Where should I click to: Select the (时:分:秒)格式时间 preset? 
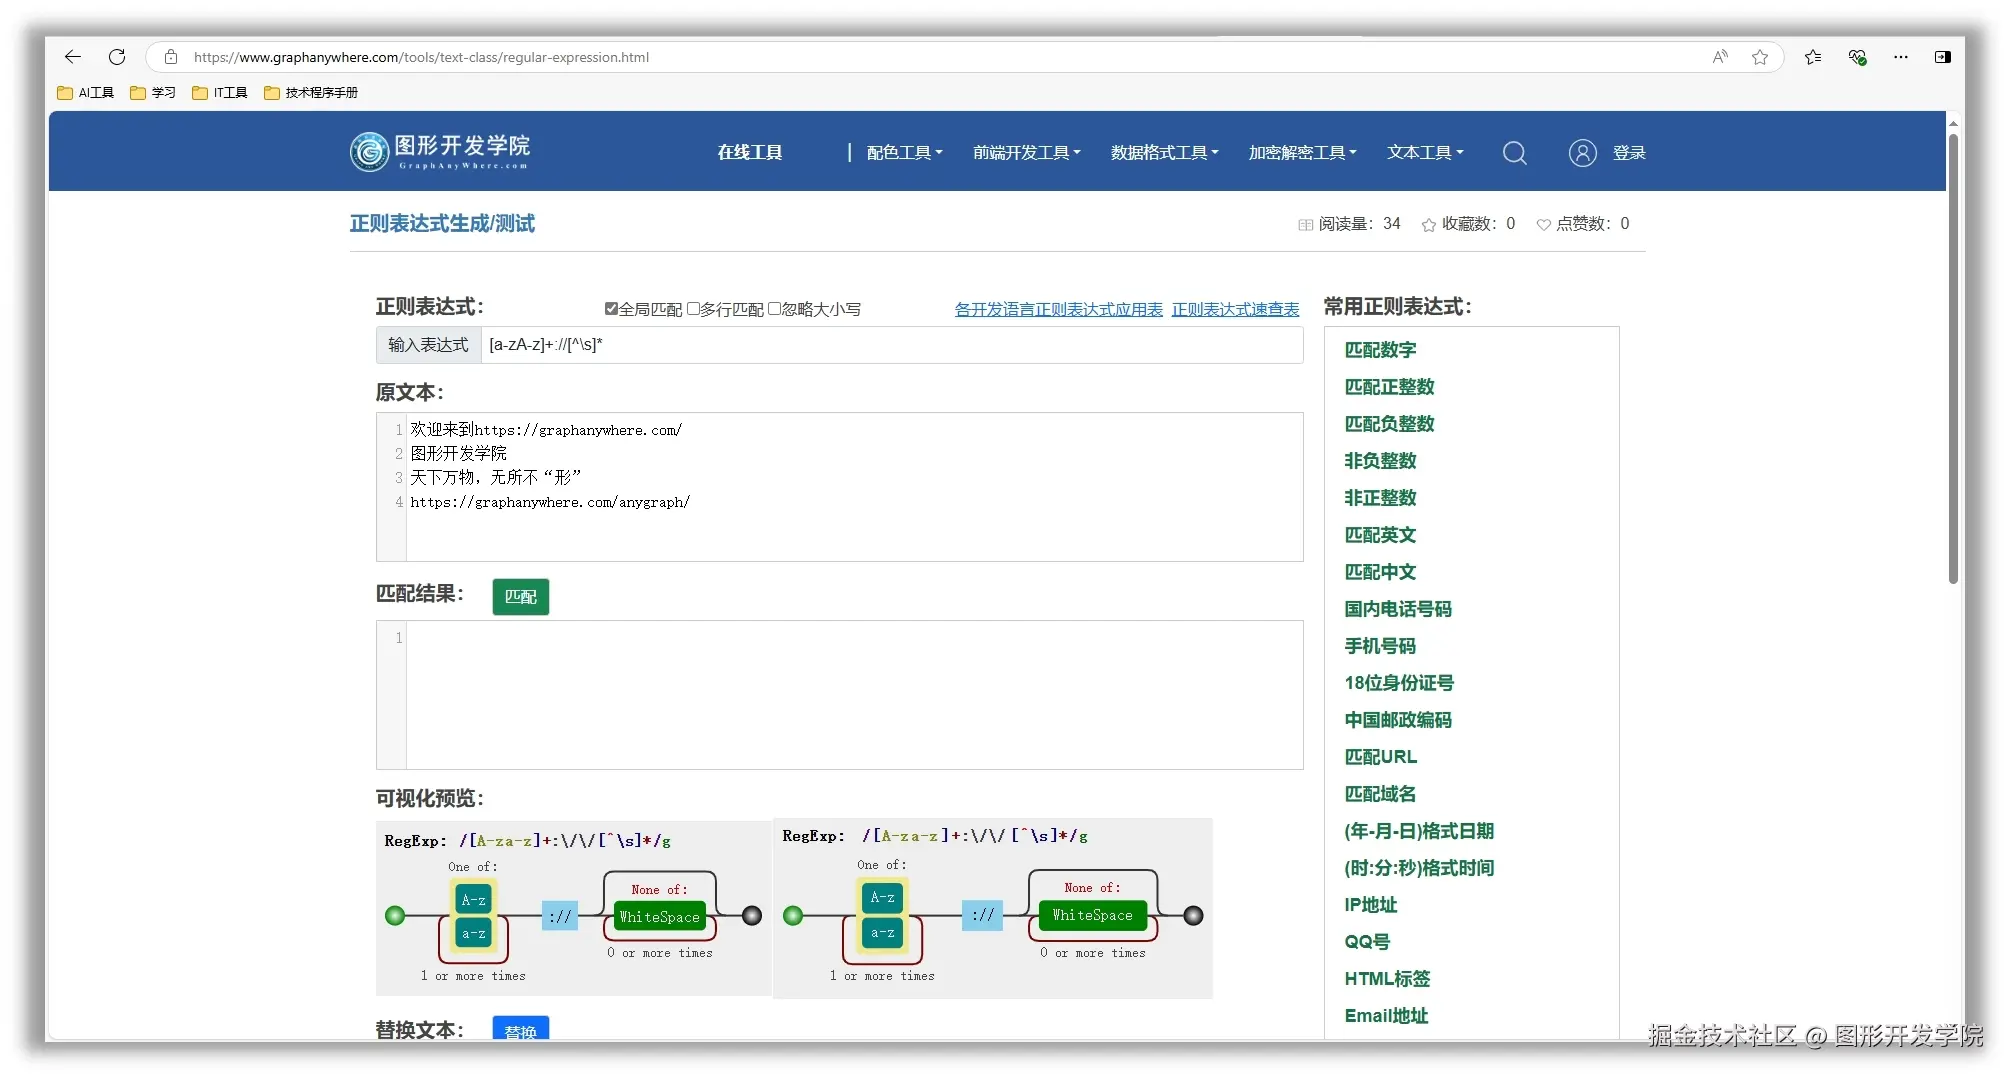tap(1419, 868)
